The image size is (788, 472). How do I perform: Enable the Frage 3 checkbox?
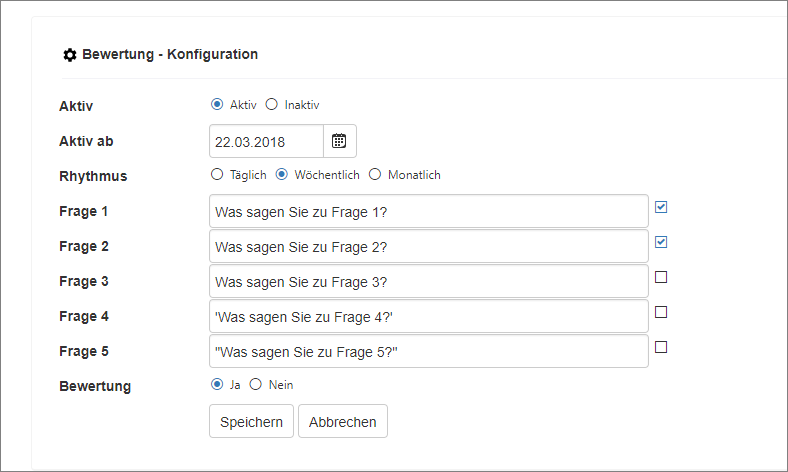(661, 277)
